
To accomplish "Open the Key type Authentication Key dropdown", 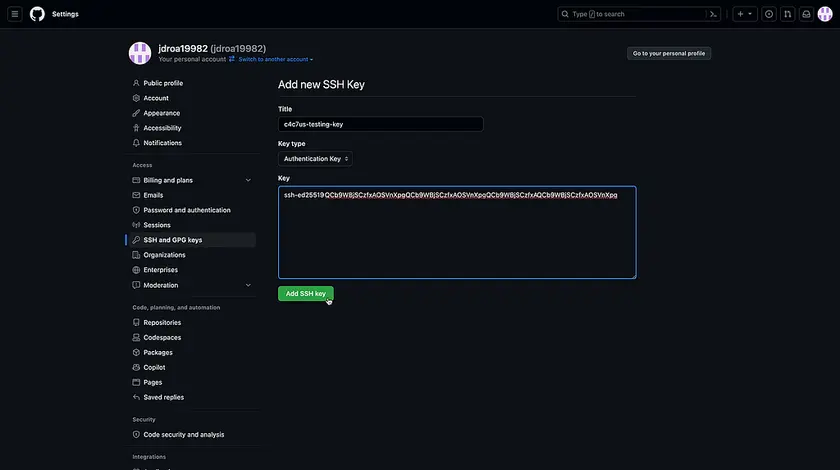I will coord(315,159).
